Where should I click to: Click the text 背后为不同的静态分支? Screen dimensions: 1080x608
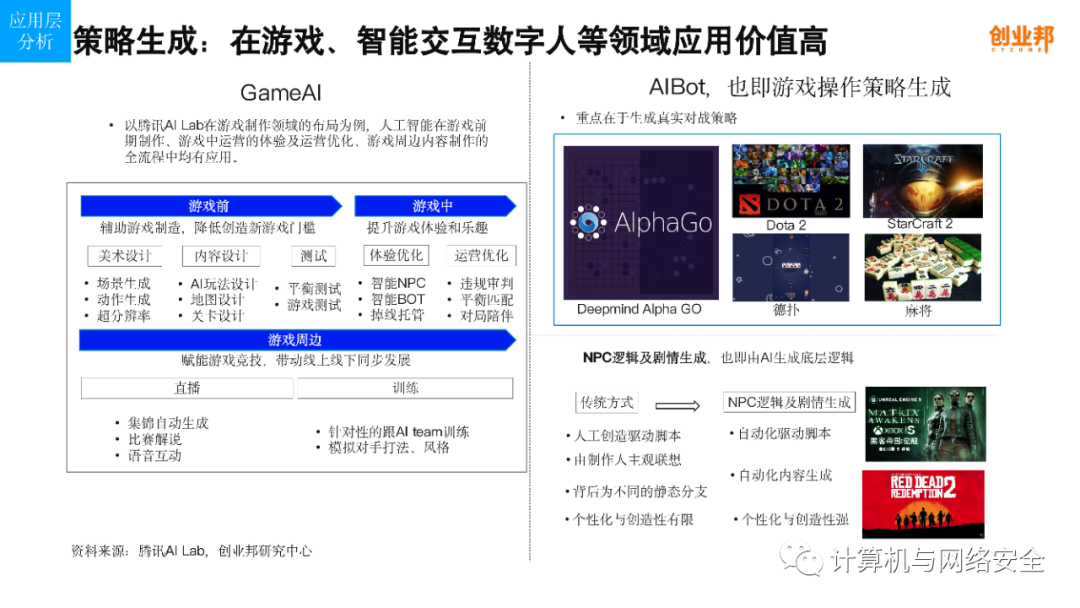(x=641, y=492)
